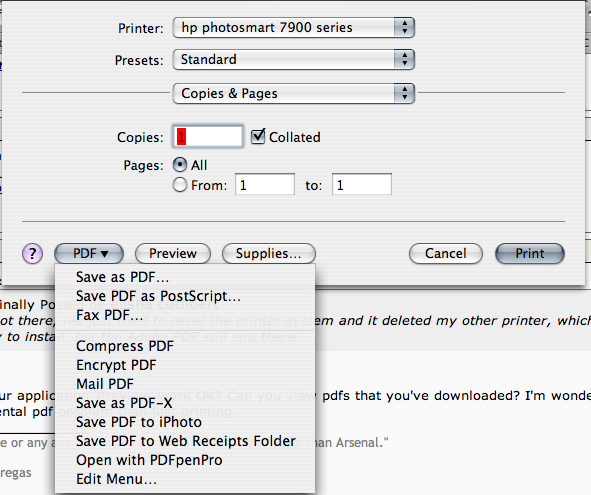Click the 'to' page number field

click(x=362, y=184)
